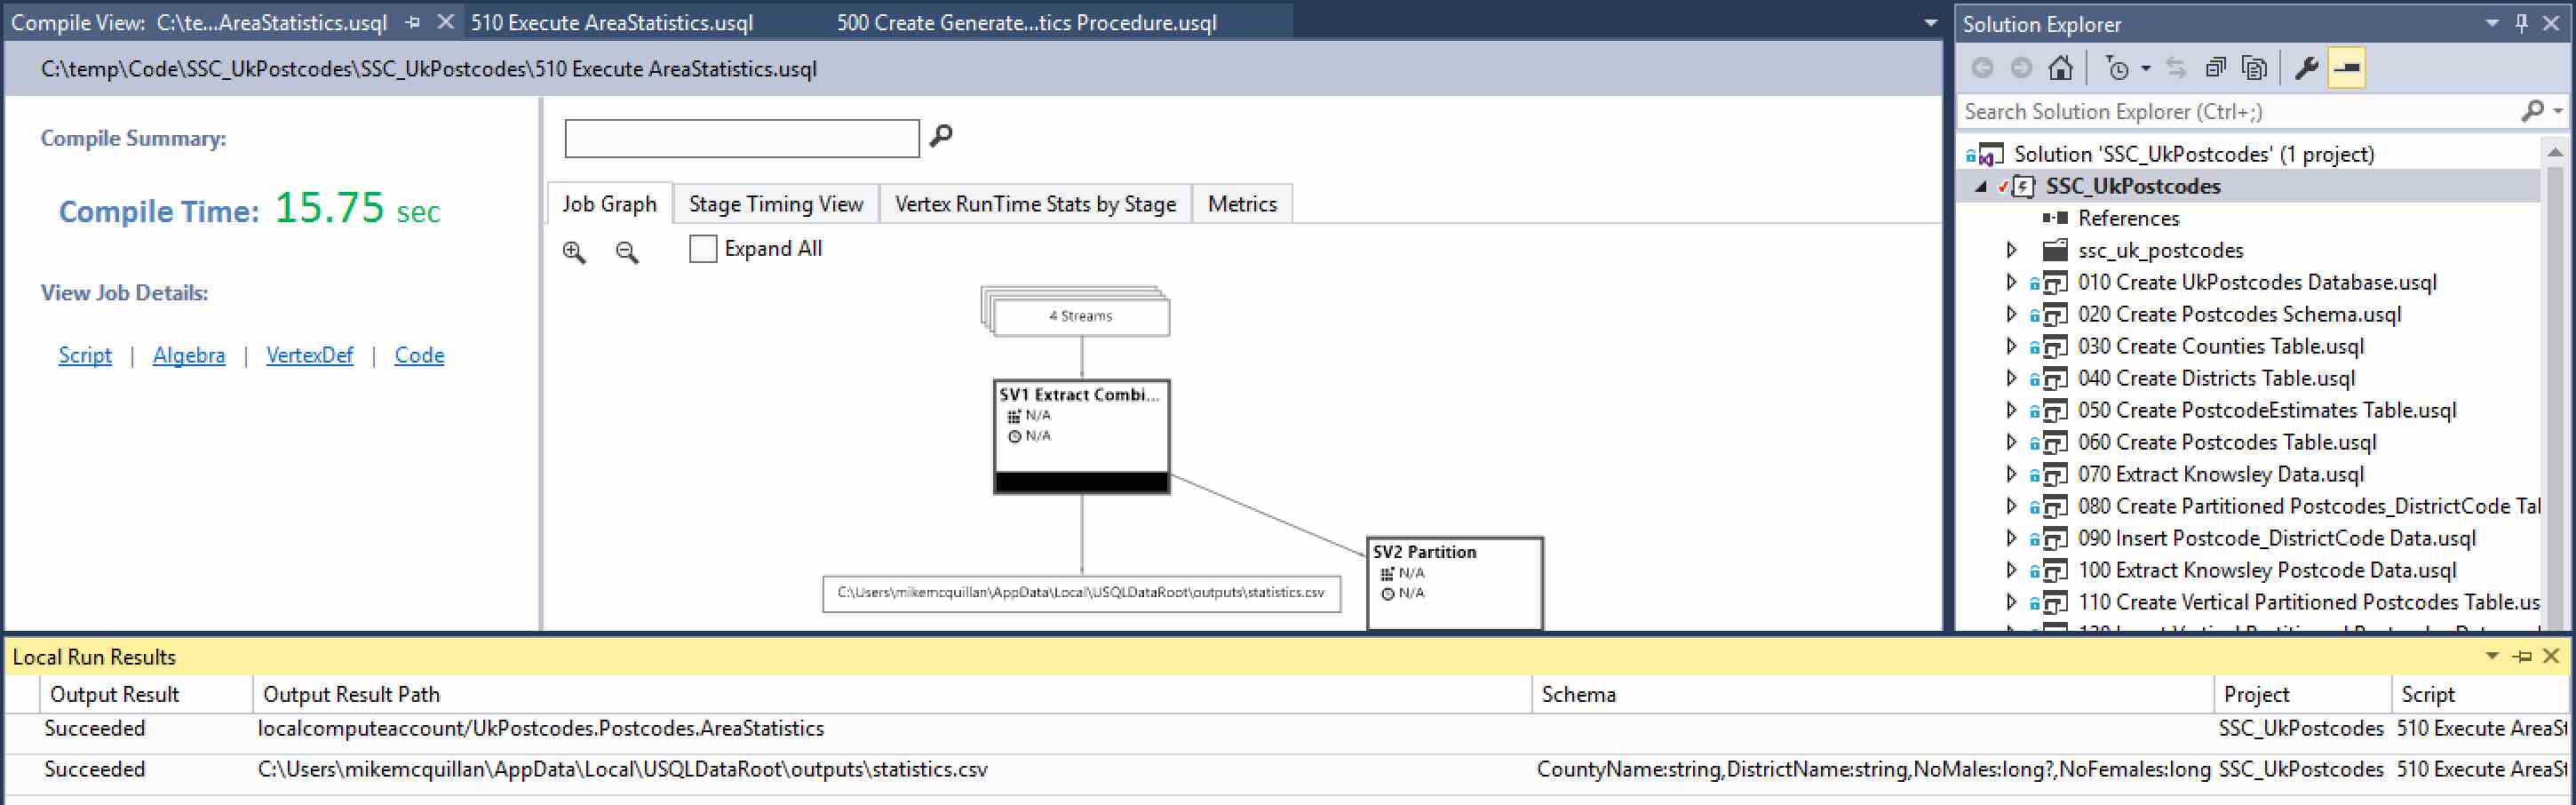Open Properties with the wrench icon
Screen dimensions: 2576x805
[x=2306, y=68]
